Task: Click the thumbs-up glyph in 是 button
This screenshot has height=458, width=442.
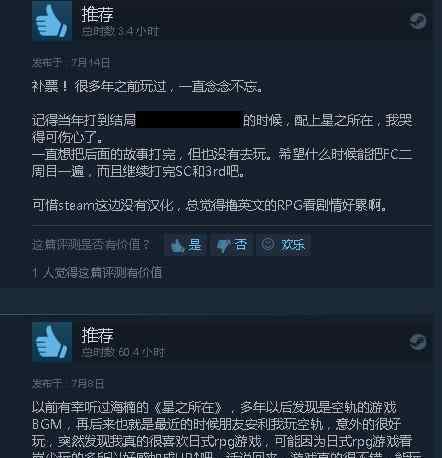Action: pos(177,246)
